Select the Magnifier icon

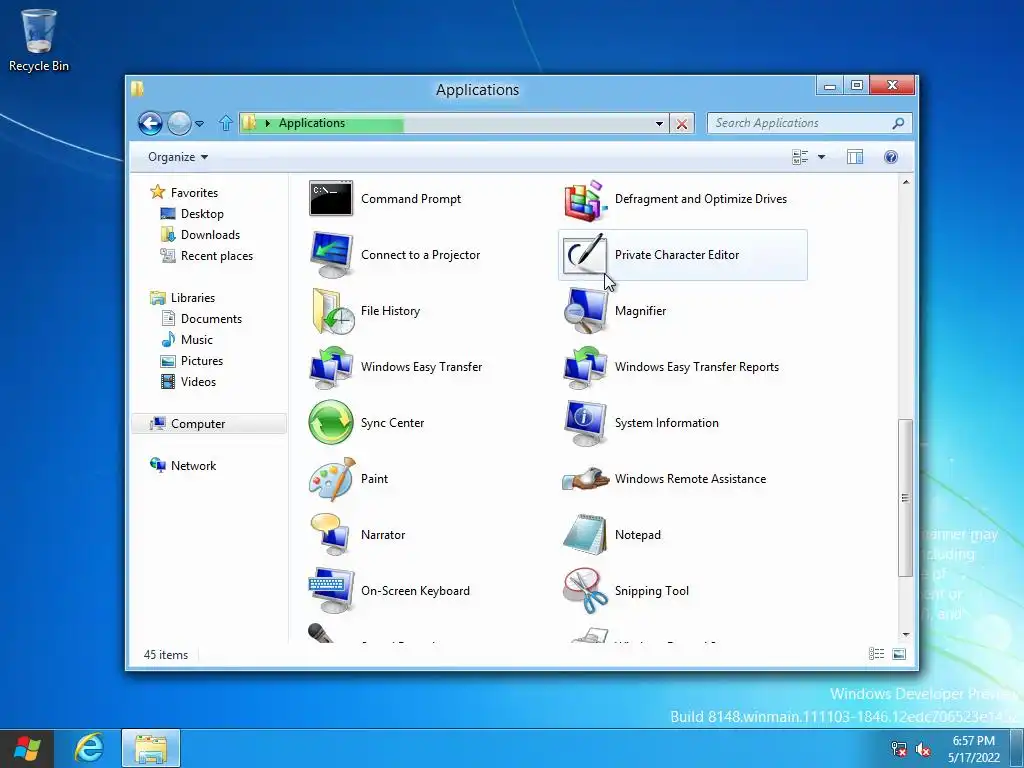coord(585,311)
